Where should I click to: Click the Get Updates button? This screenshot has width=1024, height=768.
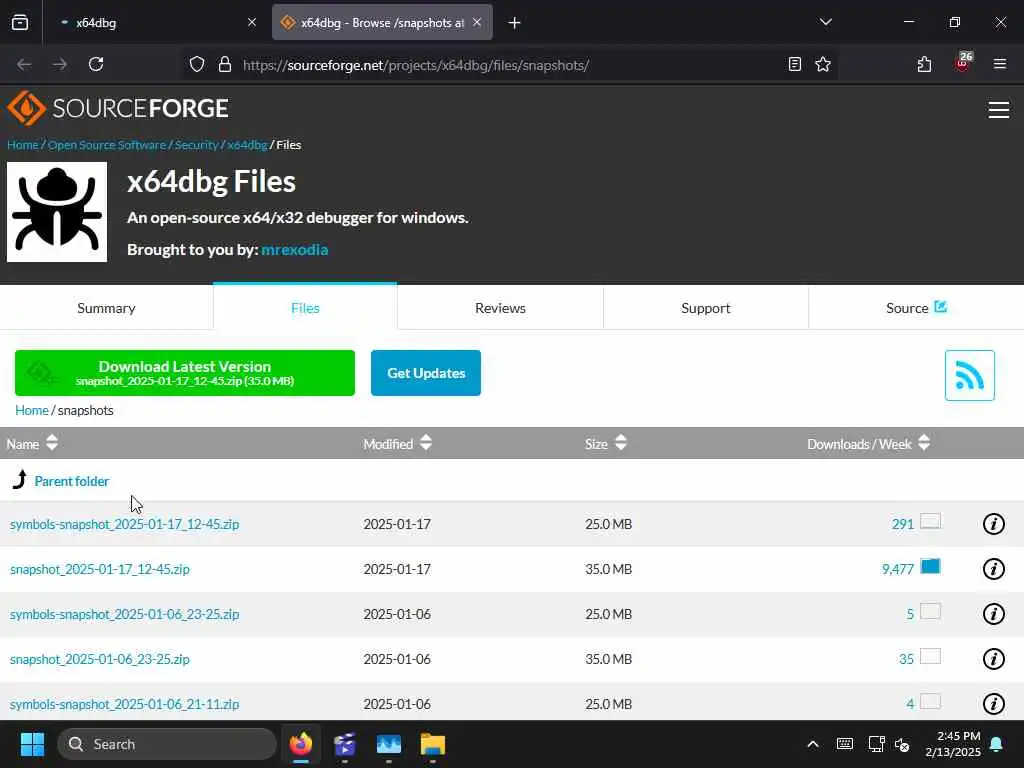point(426,373)
